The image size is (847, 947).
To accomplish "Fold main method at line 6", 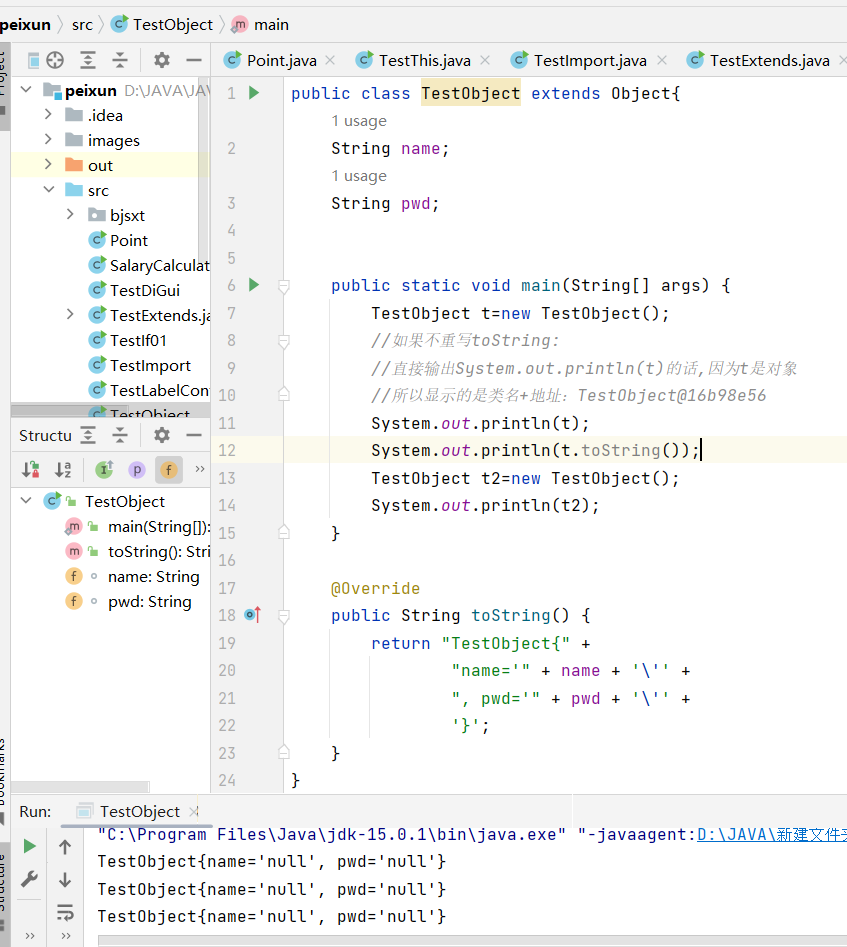I will pyautogui.click(x=283, y=286).
